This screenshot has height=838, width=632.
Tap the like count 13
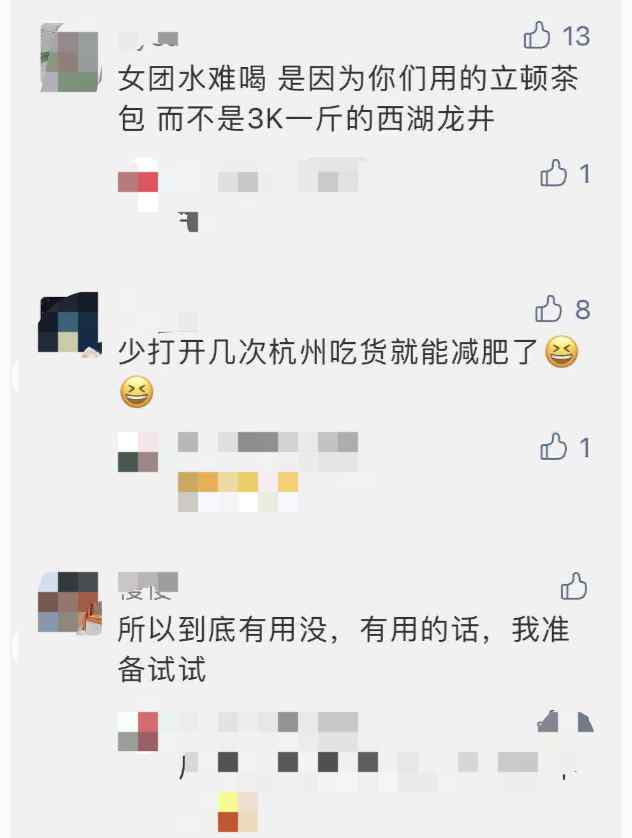click(x=576, y=36)
